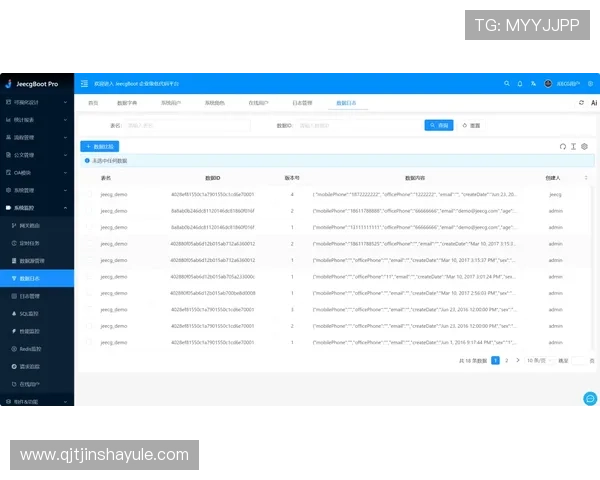Click the 重置 reset button

click(471, 125)
